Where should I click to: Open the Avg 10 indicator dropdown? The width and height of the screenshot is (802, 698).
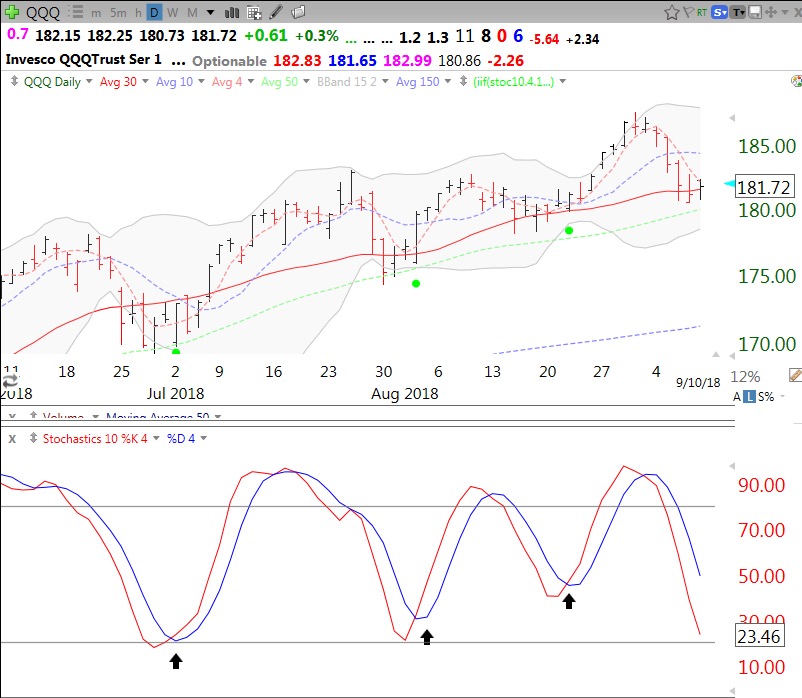[x=201, y=81]
